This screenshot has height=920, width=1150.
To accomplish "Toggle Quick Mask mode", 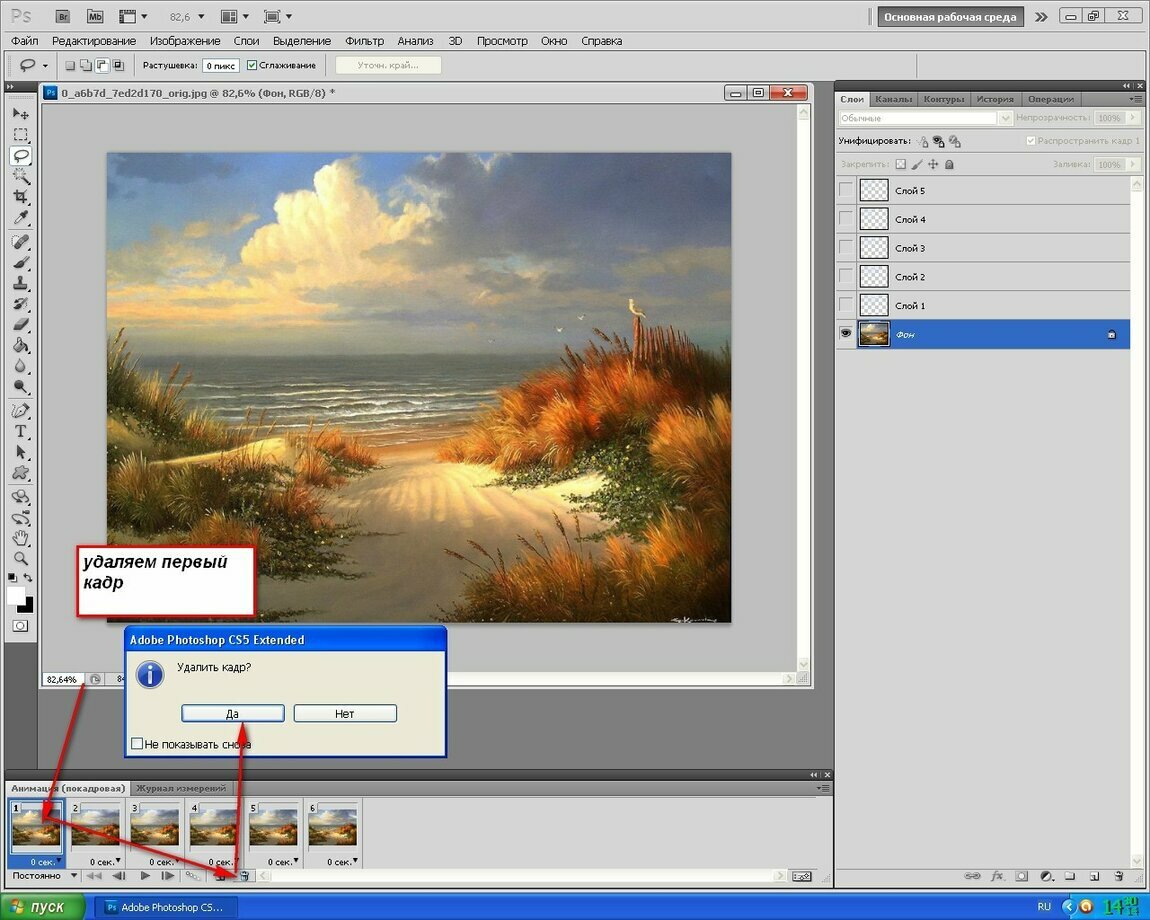I will pyautogui.click(x=21, y=626).
